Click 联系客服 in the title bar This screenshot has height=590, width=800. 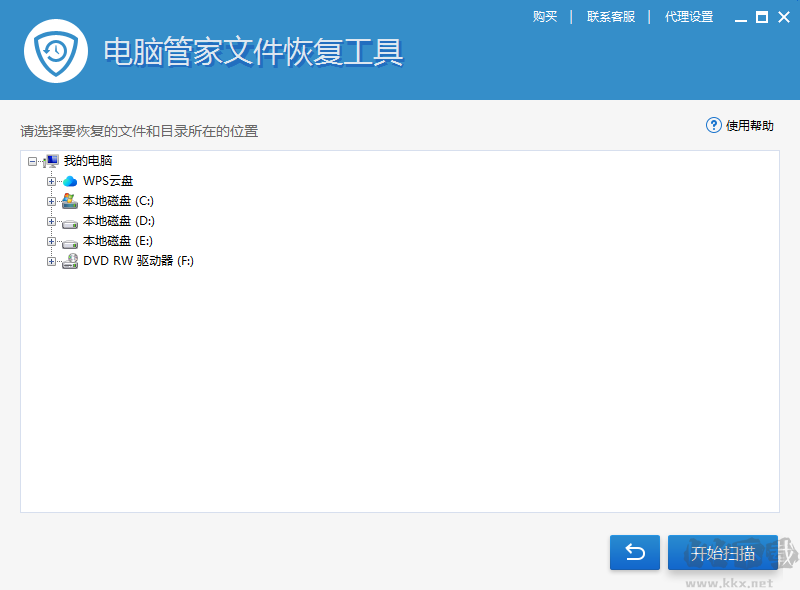610,16
